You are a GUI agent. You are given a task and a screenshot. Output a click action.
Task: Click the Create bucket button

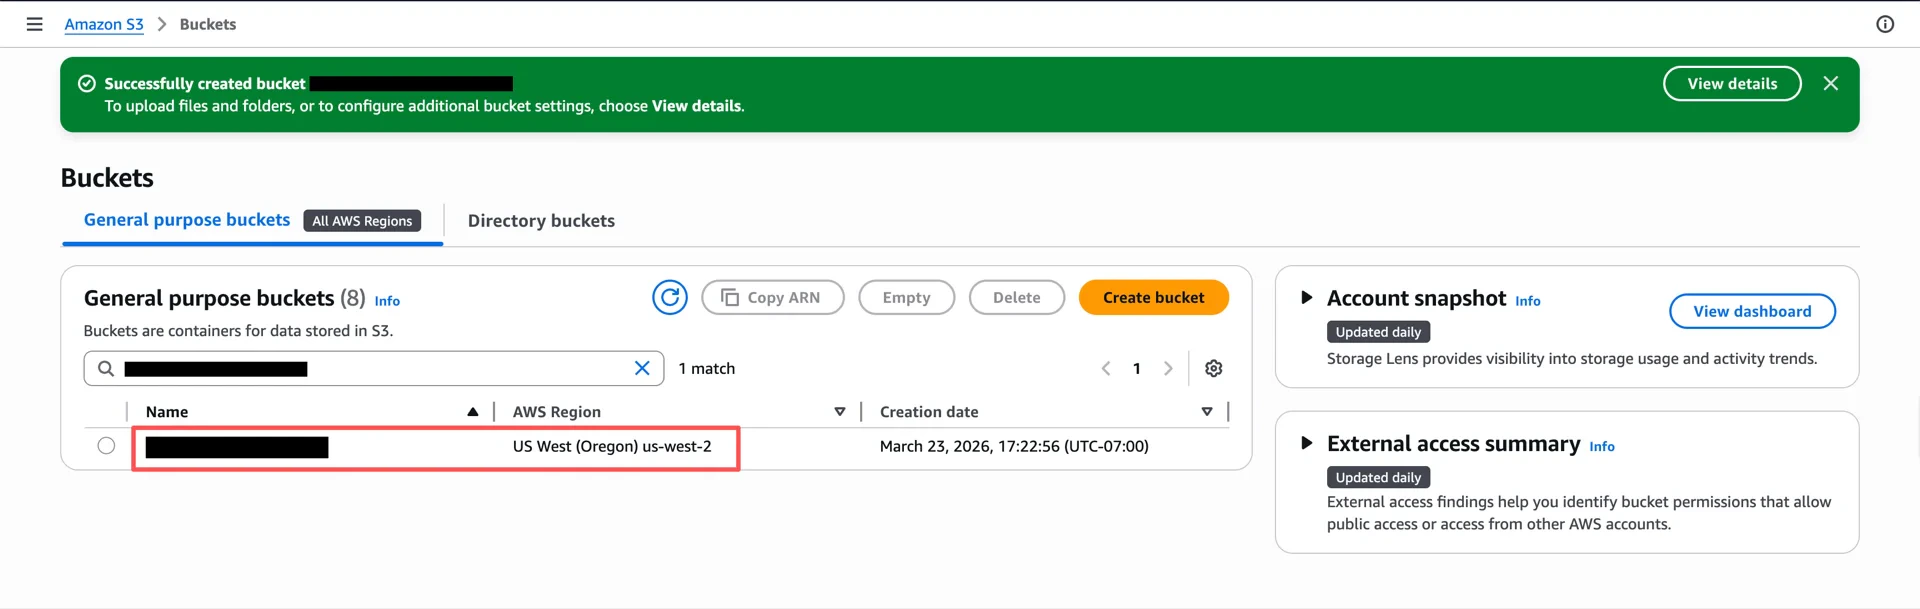click(x=1153, y=297)
